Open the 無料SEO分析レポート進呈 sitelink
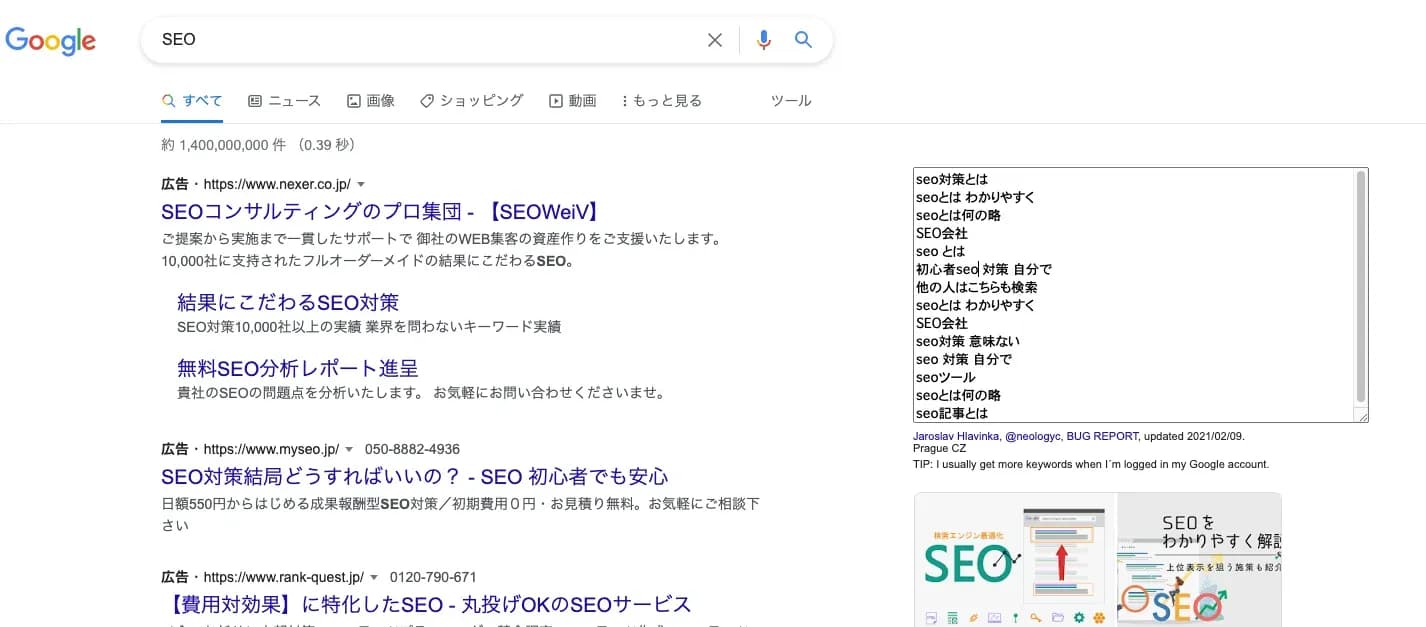This screenshot has height=627, width=1426. click(x=299, y=368)
